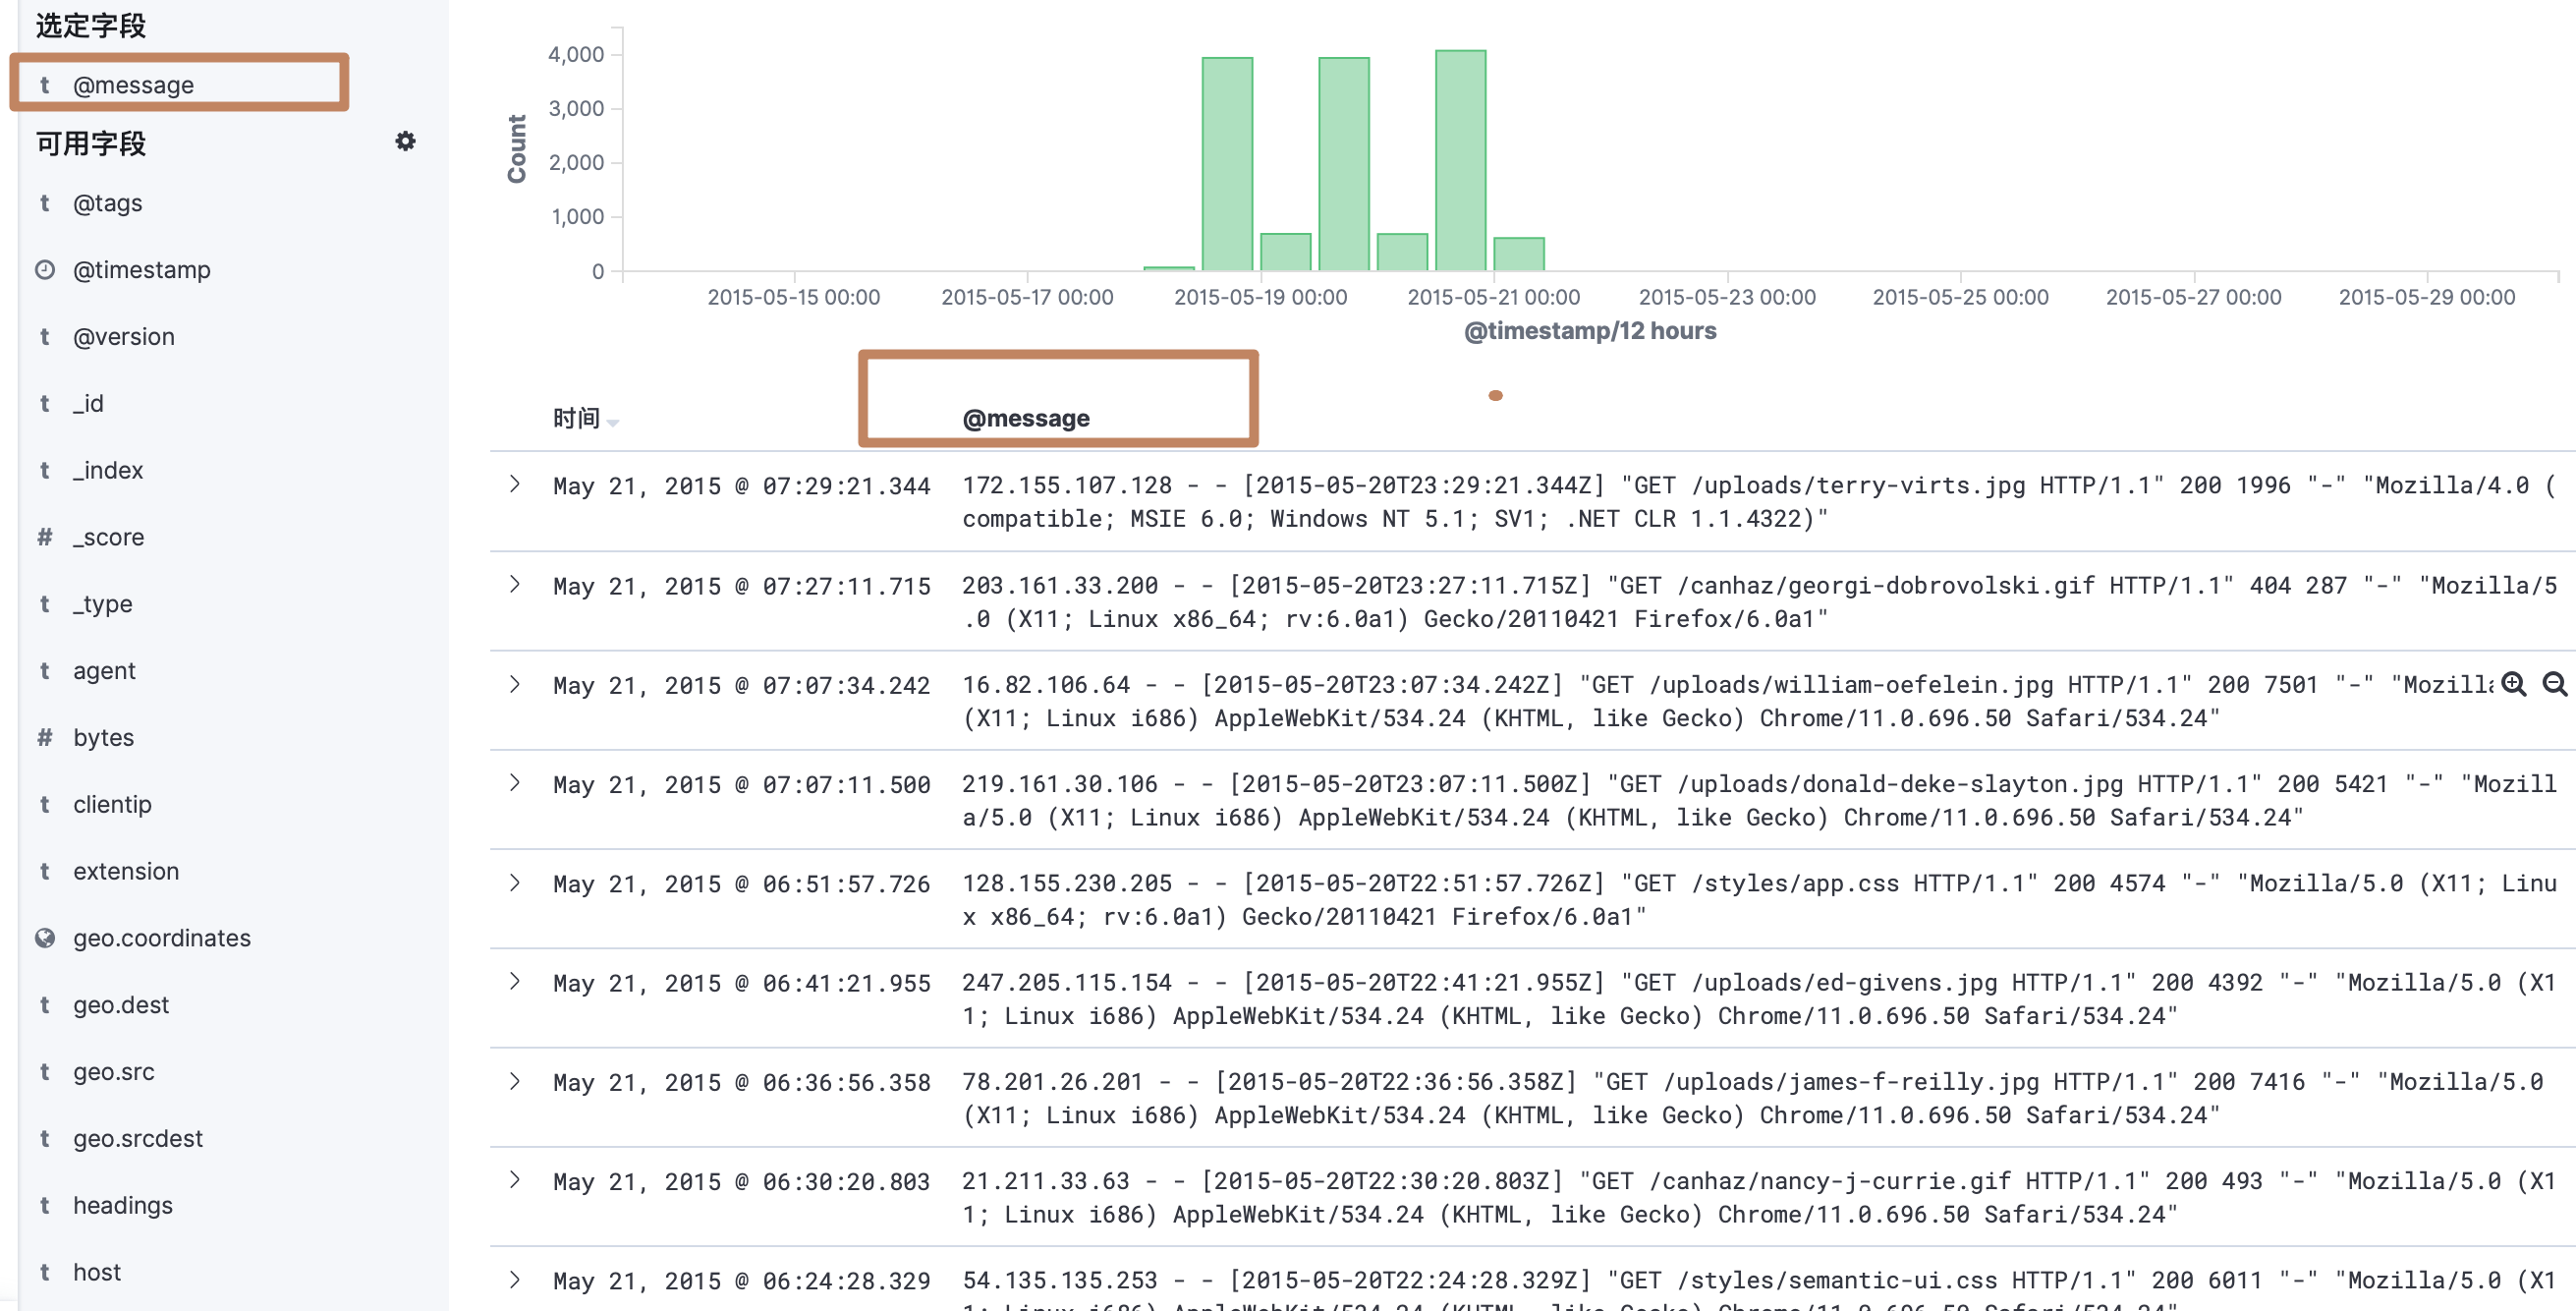Image resolution: width=2576 pixels, height=1311 pixels.
Task: Expand the 07:07:34.242 log row
Action: [x=515, y=685]
